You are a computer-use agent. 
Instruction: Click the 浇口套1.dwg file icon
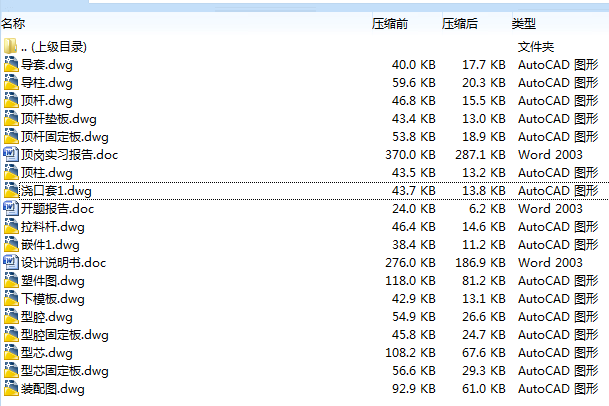point(11,191)
